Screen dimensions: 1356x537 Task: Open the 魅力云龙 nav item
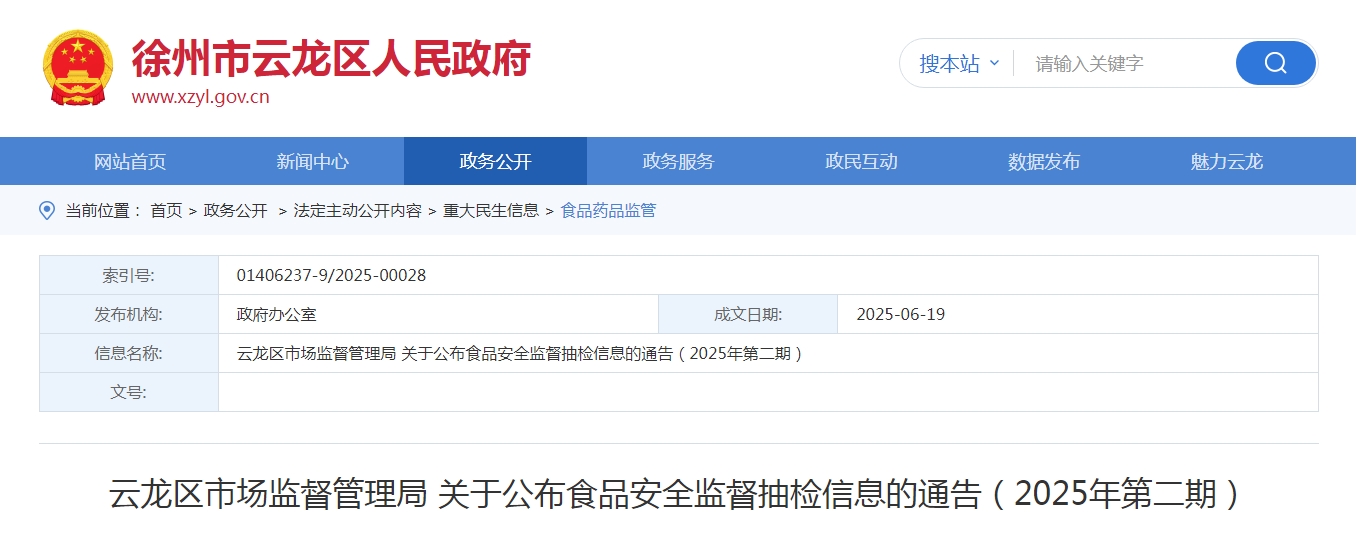(1227, 161)
